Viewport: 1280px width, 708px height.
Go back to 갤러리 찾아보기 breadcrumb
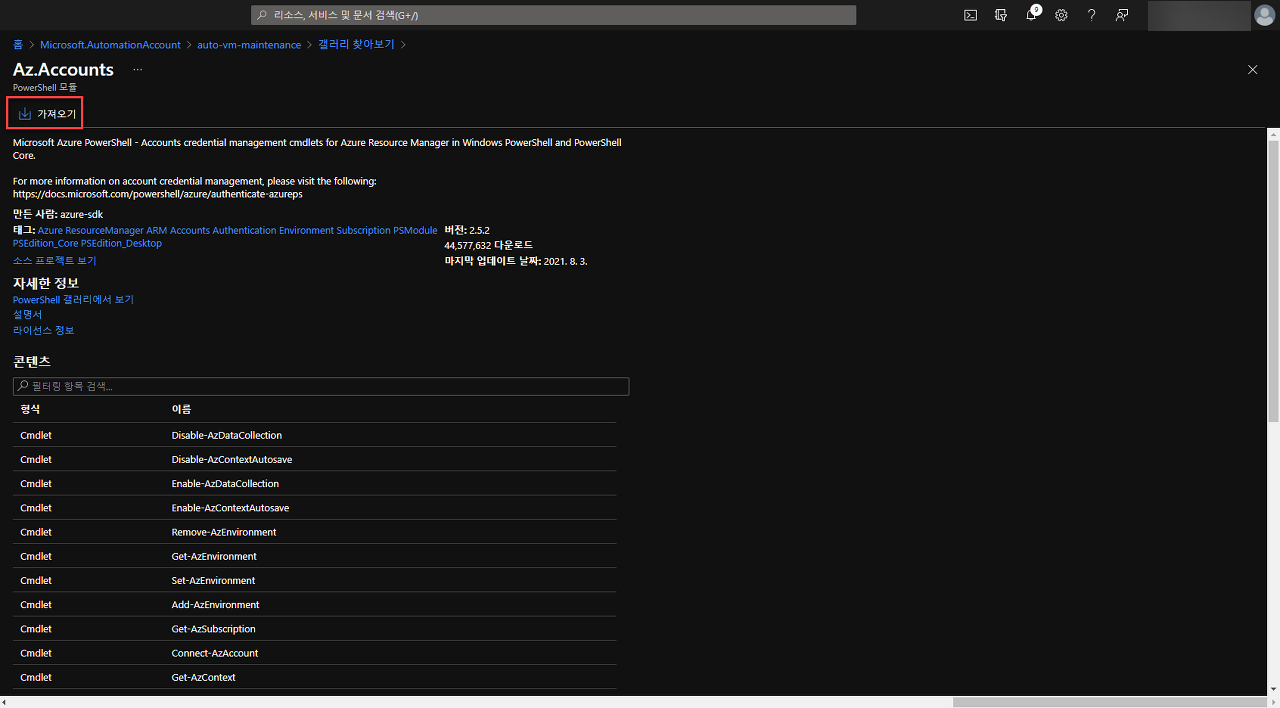[x=356, y=45]
